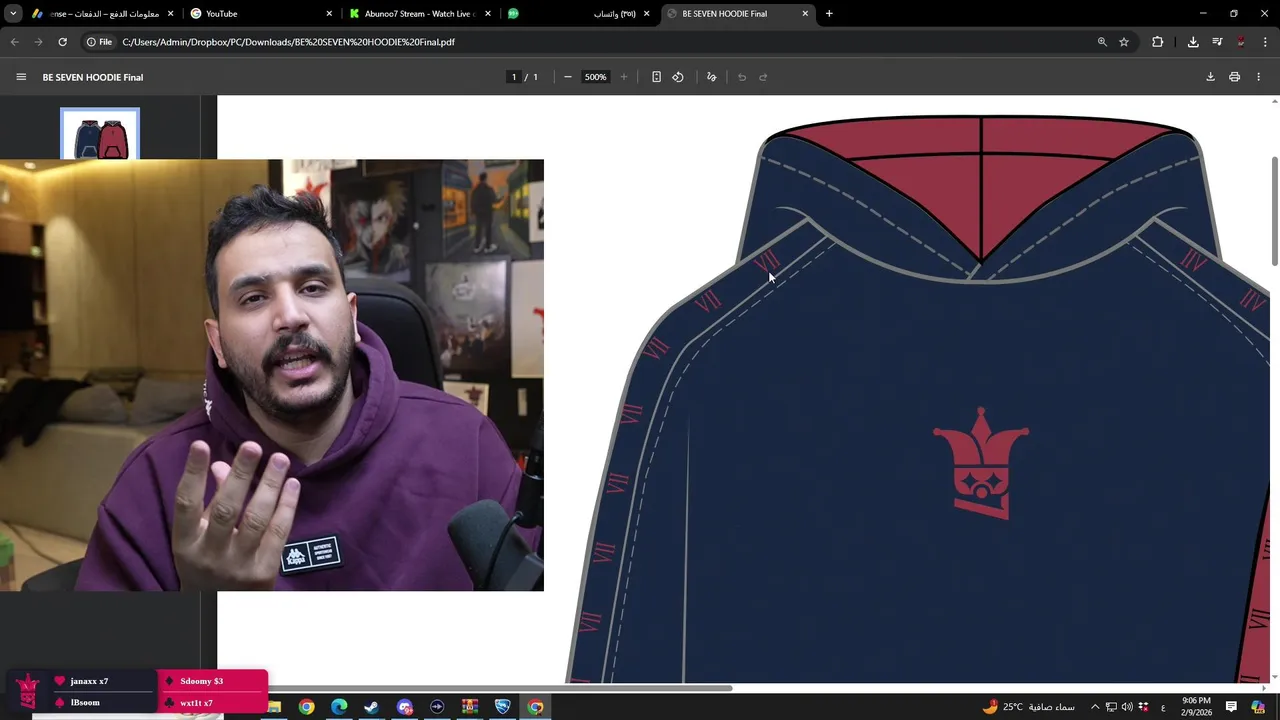Switch to the معلومات الدفع tab
This screenshot has width=1280, height=720.
pyautogui.click(x=103, y=14)
